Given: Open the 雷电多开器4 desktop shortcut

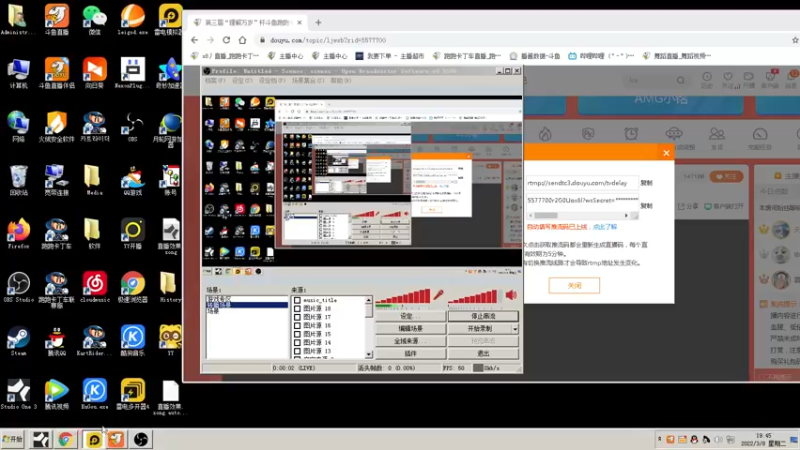Looking at the screenshot, I should [x=133, y=394].
